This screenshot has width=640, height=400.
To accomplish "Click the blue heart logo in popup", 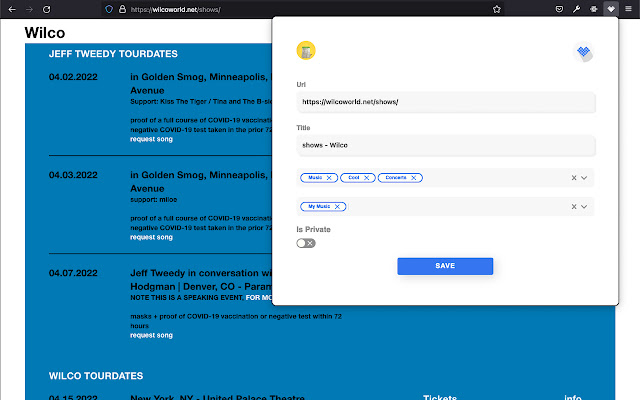I will point(584,52).
